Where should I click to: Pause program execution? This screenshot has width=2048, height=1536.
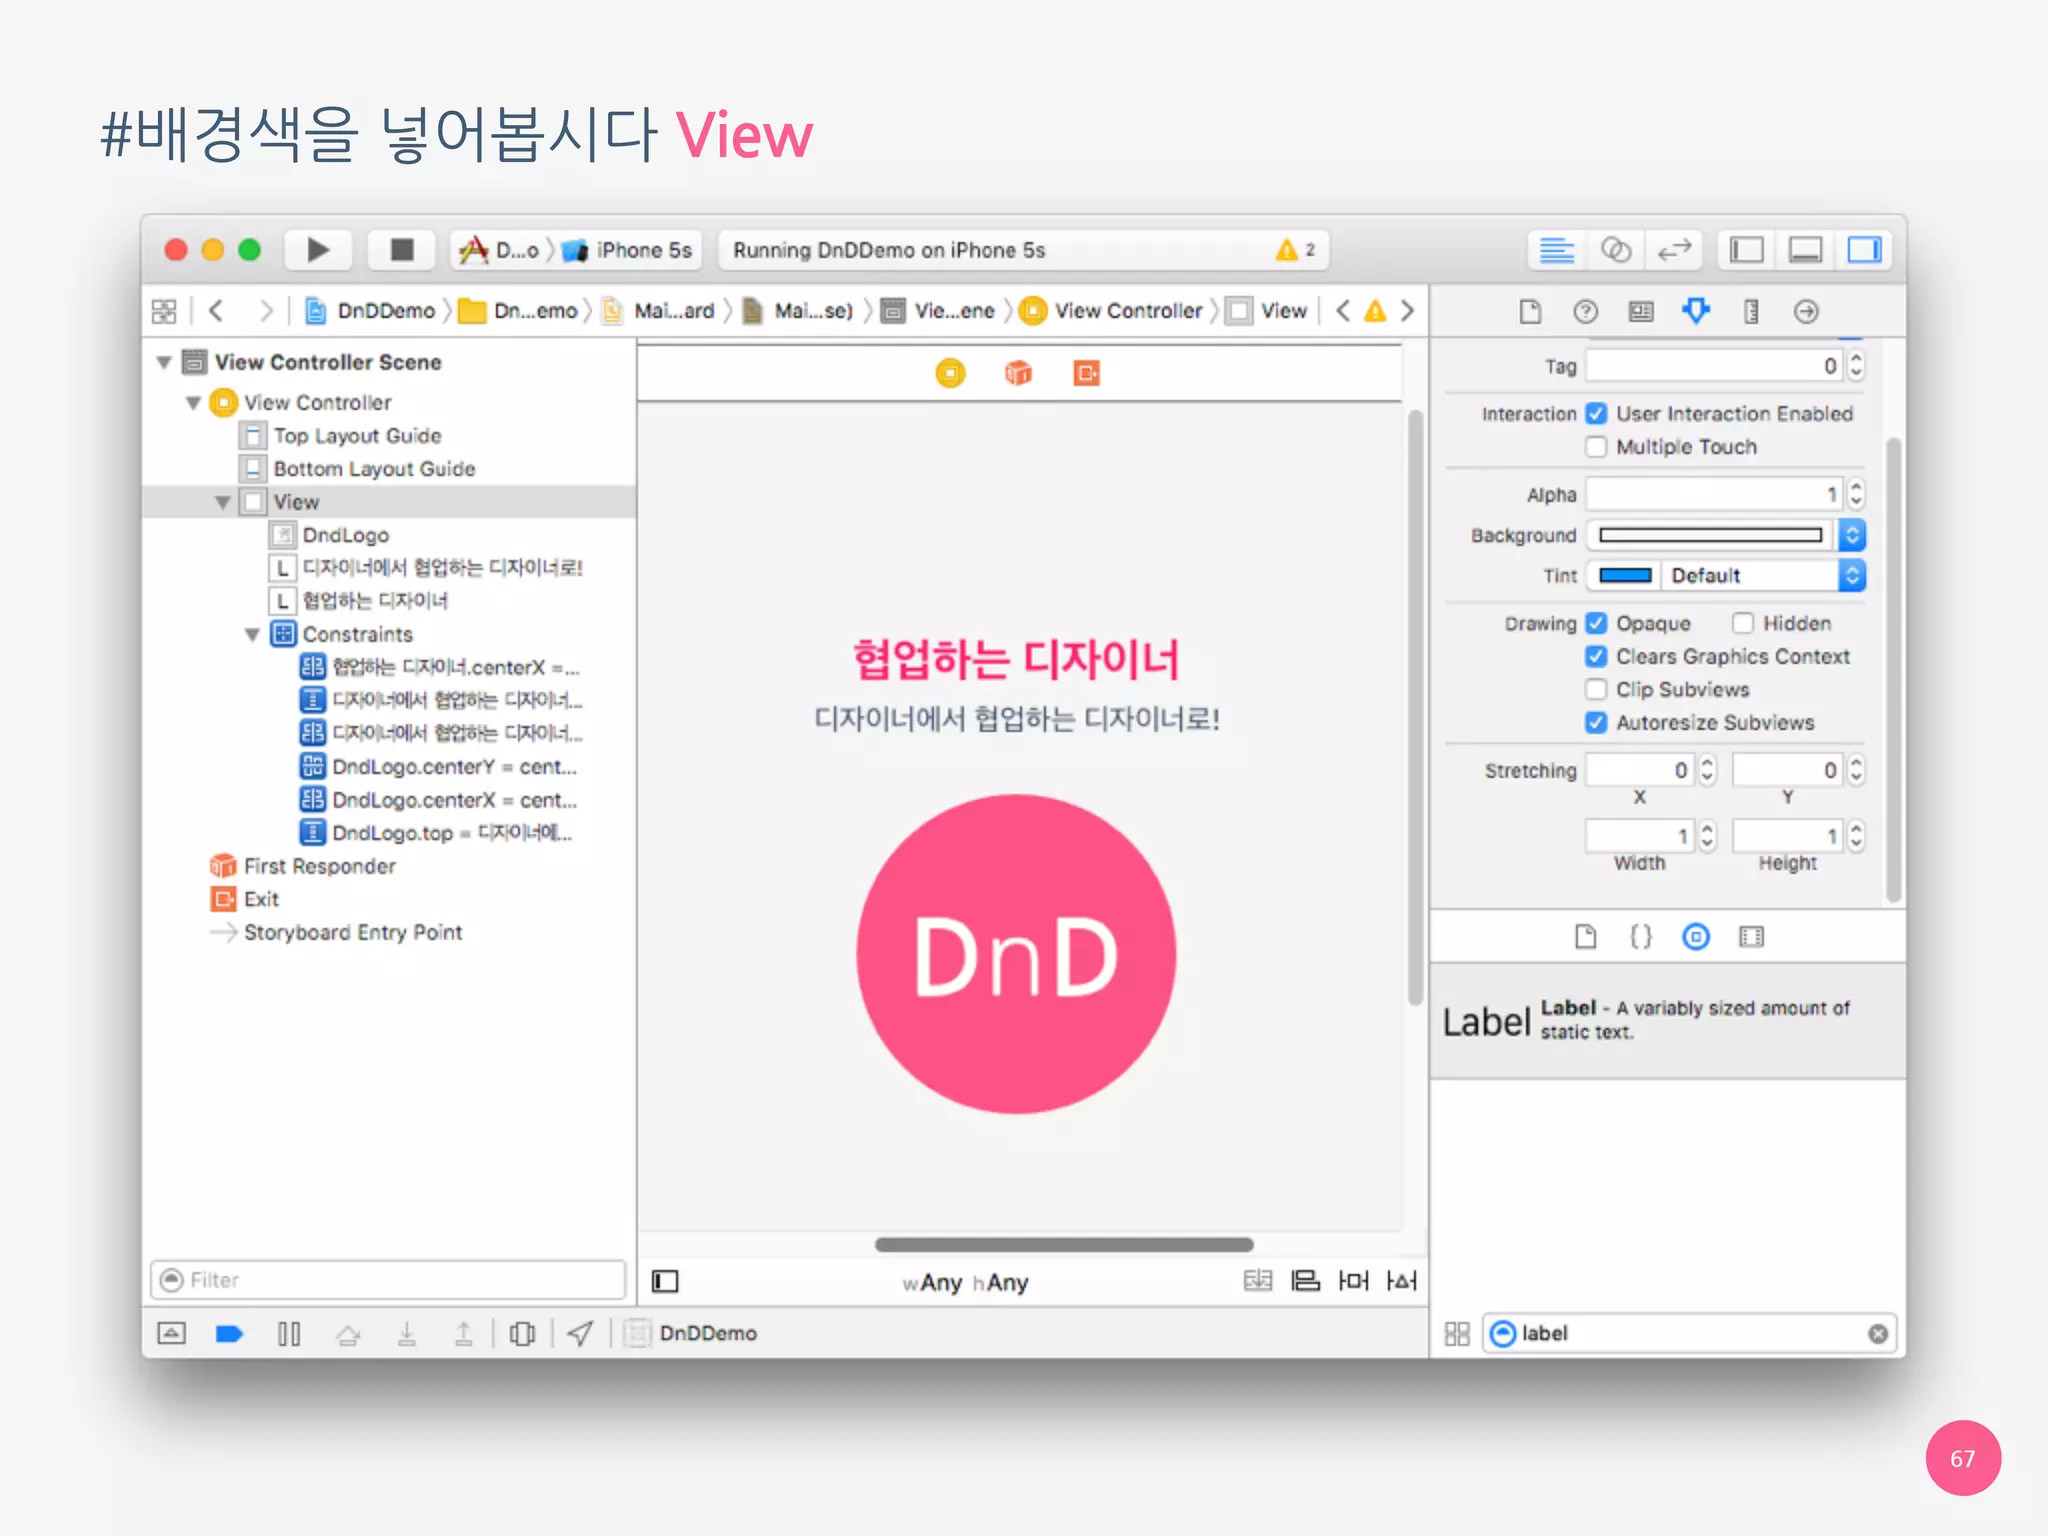[x=289, y=1334]
